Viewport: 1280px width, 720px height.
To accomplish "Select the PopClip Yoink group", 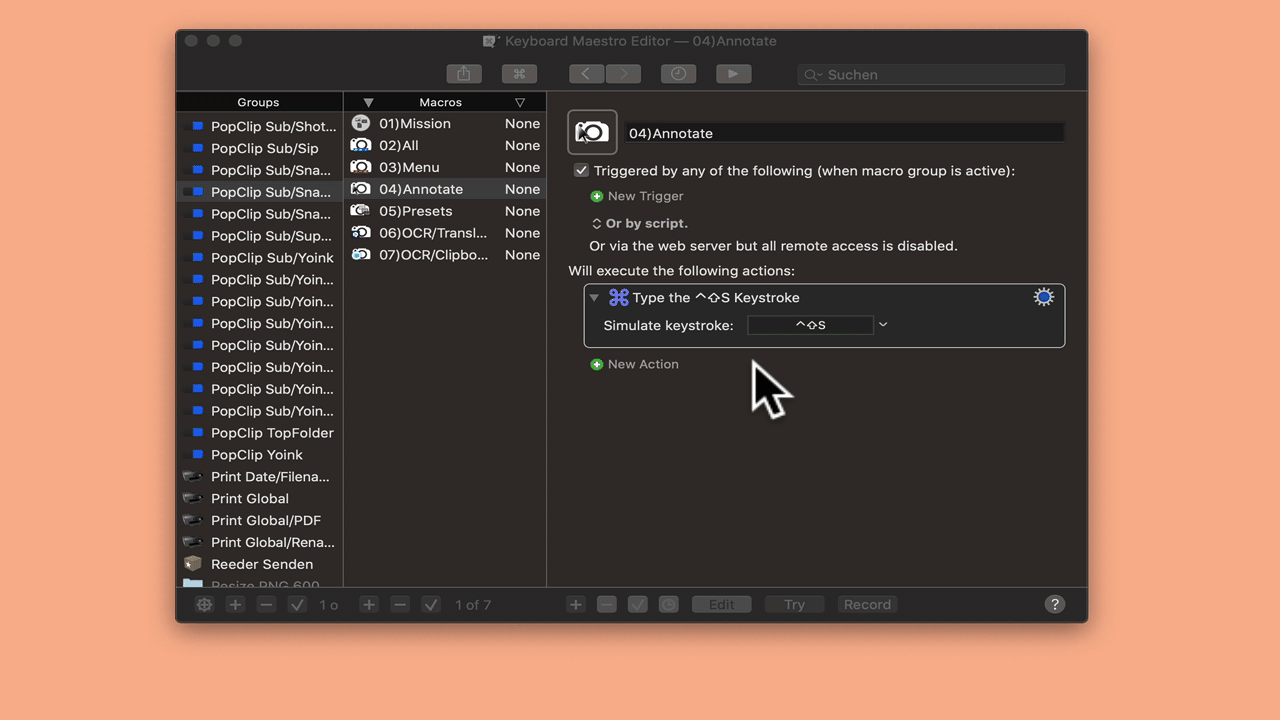I will (x=260, y=455).
